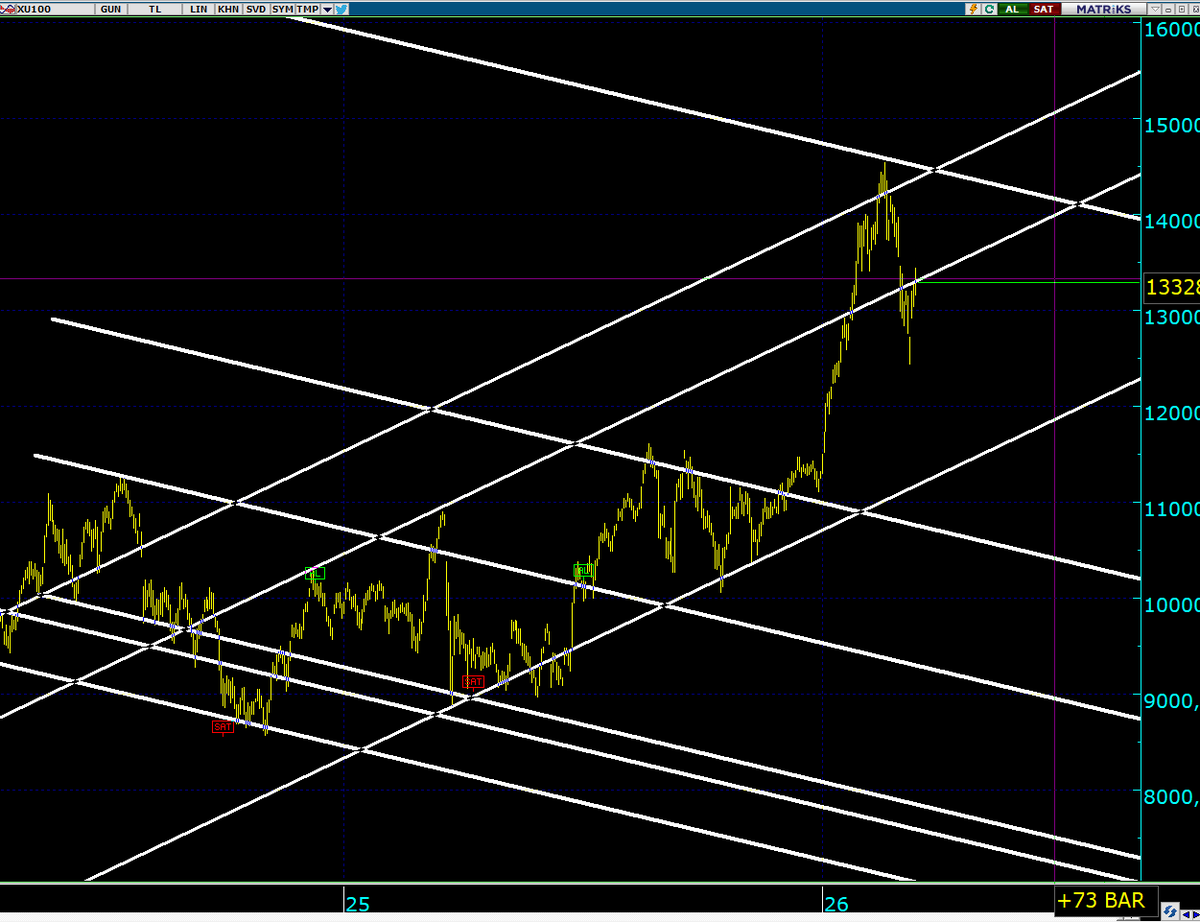Expand the window options triangle dropdown
Image resolution: width=1200 pixels, height=922 pixels.
coord(1155,10)
